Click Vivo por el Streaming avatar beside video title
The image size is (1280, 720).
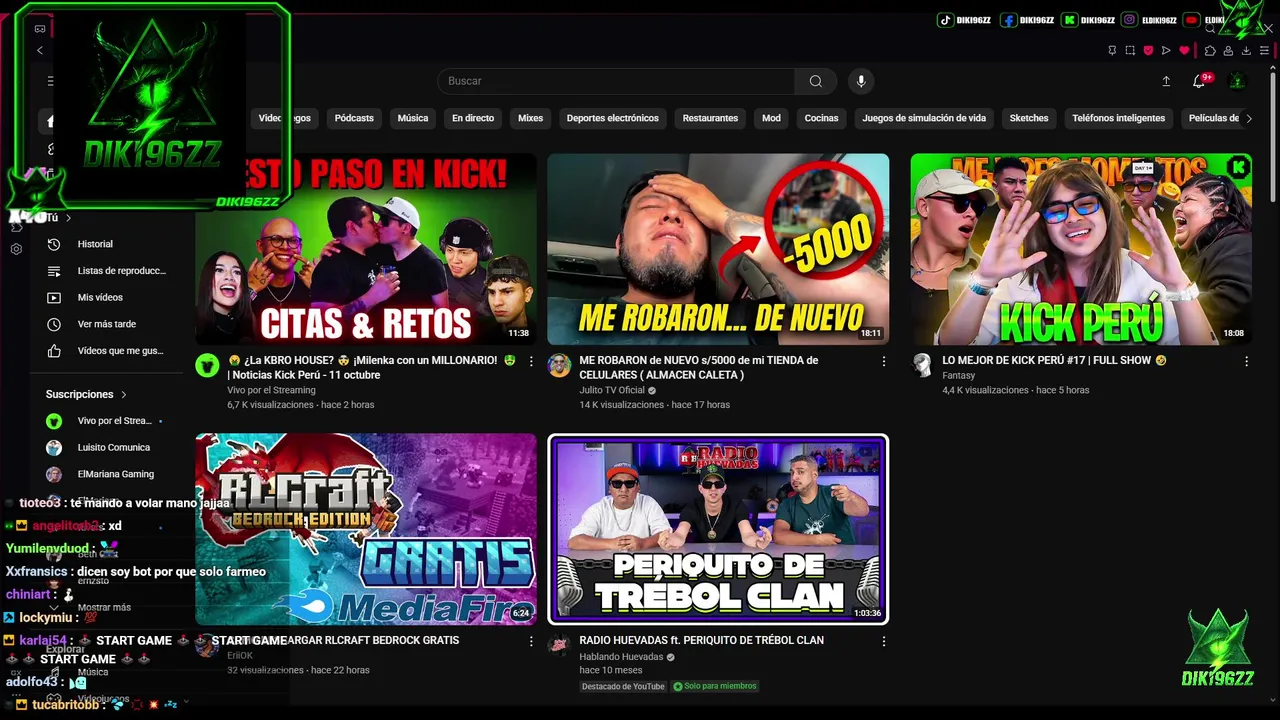pyautogui.click(x=207, y=365)
